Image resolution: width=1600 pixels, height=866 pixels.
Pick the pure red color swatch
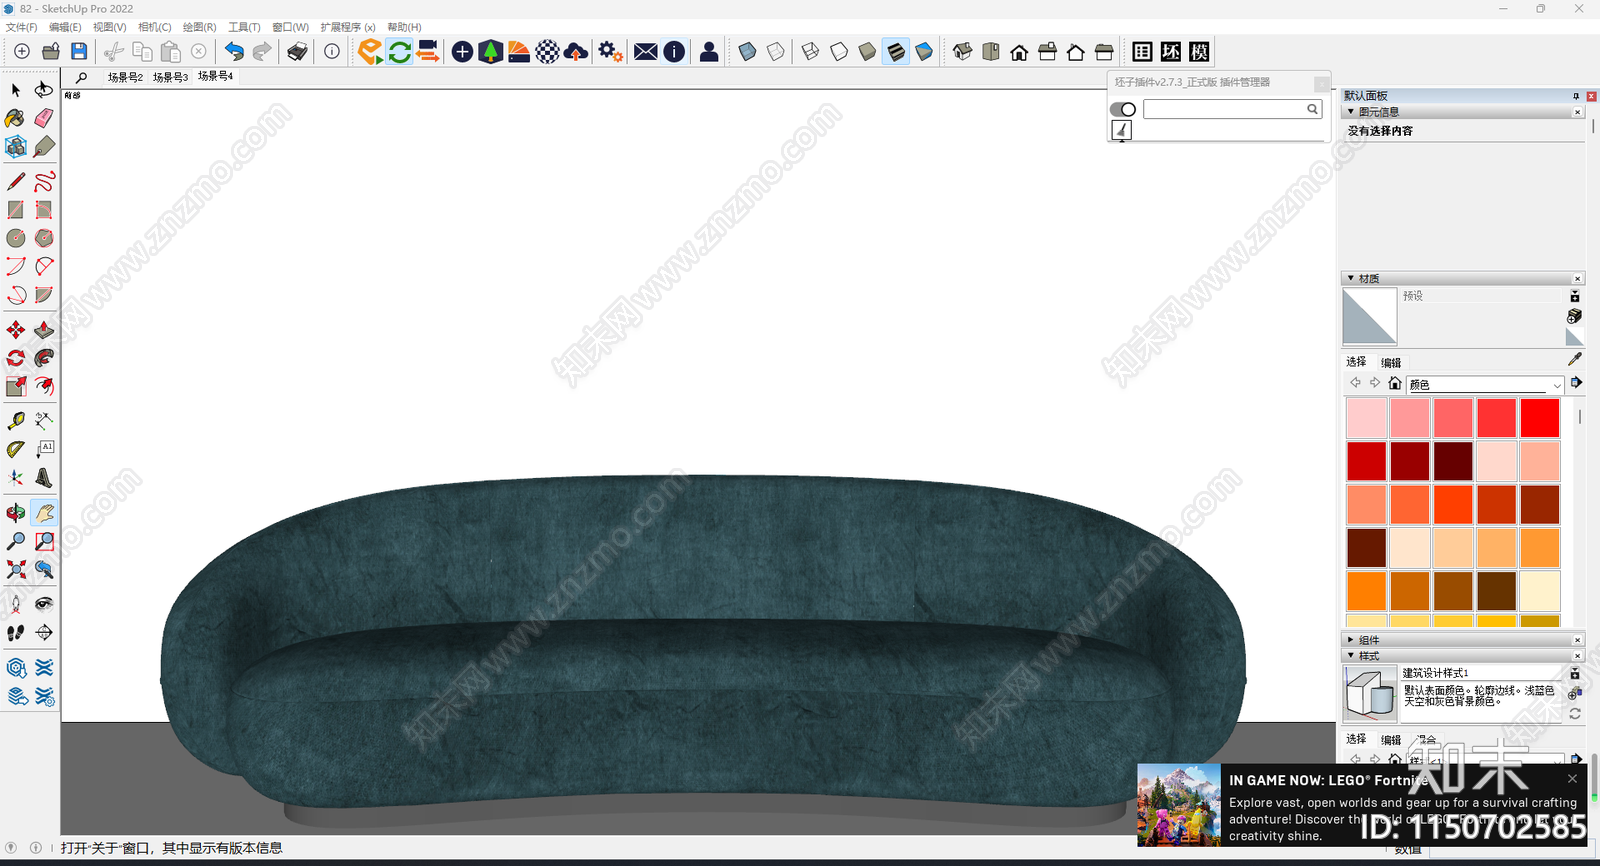pyautogui.click(x=1540, y=418)
